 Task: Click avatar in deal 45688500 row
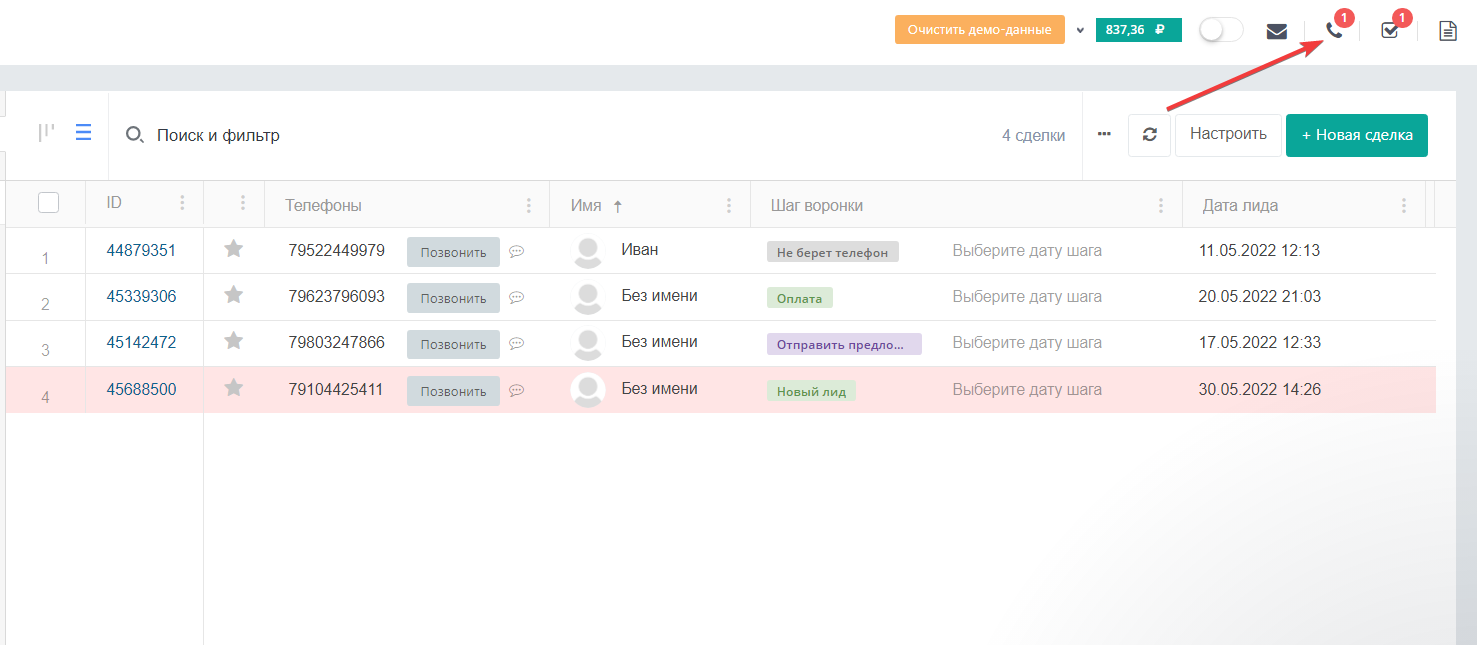[588, 390]
